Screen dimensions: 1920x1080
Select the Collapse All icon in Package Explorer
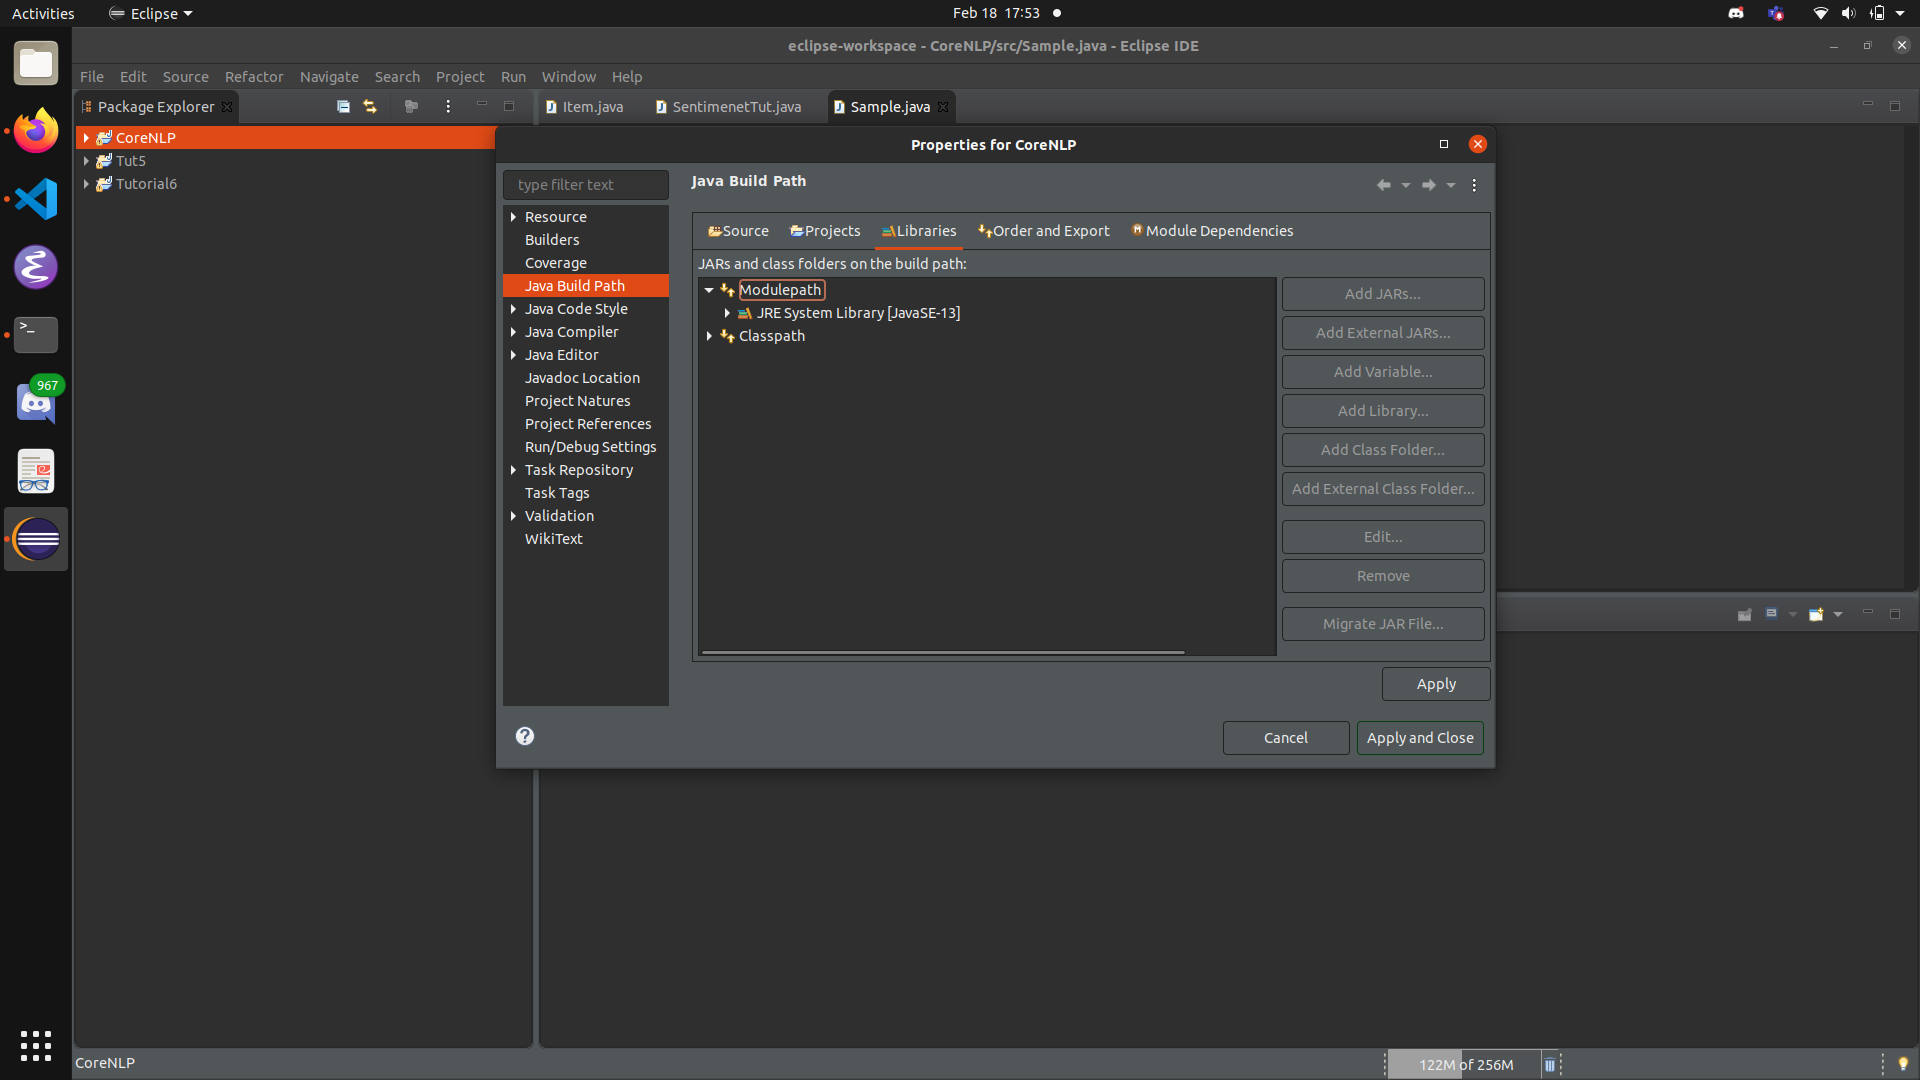click(x=343, y=106)
